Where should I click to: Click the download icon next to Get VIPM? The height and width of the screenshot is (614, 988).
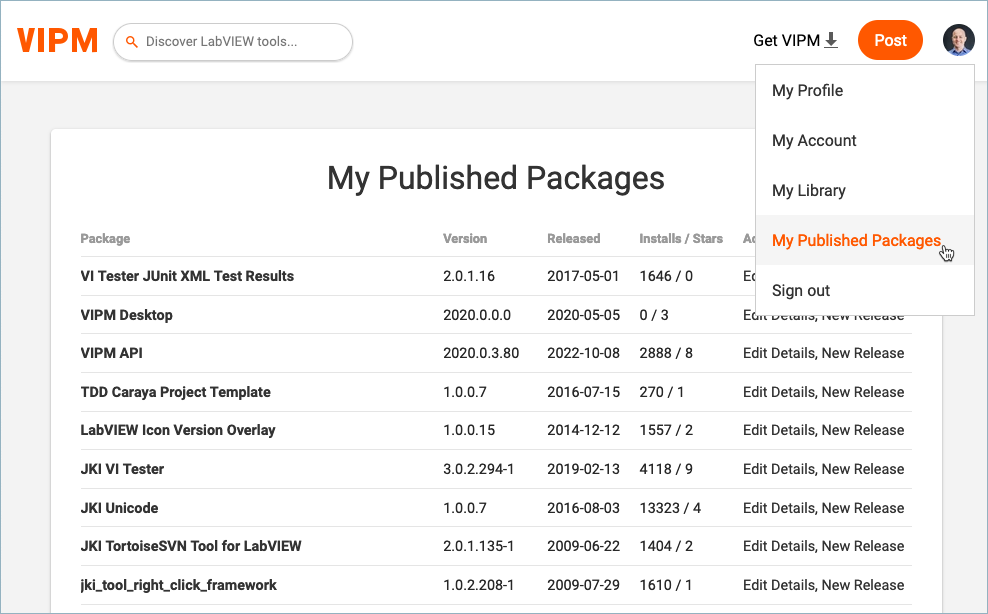[830, 40]
